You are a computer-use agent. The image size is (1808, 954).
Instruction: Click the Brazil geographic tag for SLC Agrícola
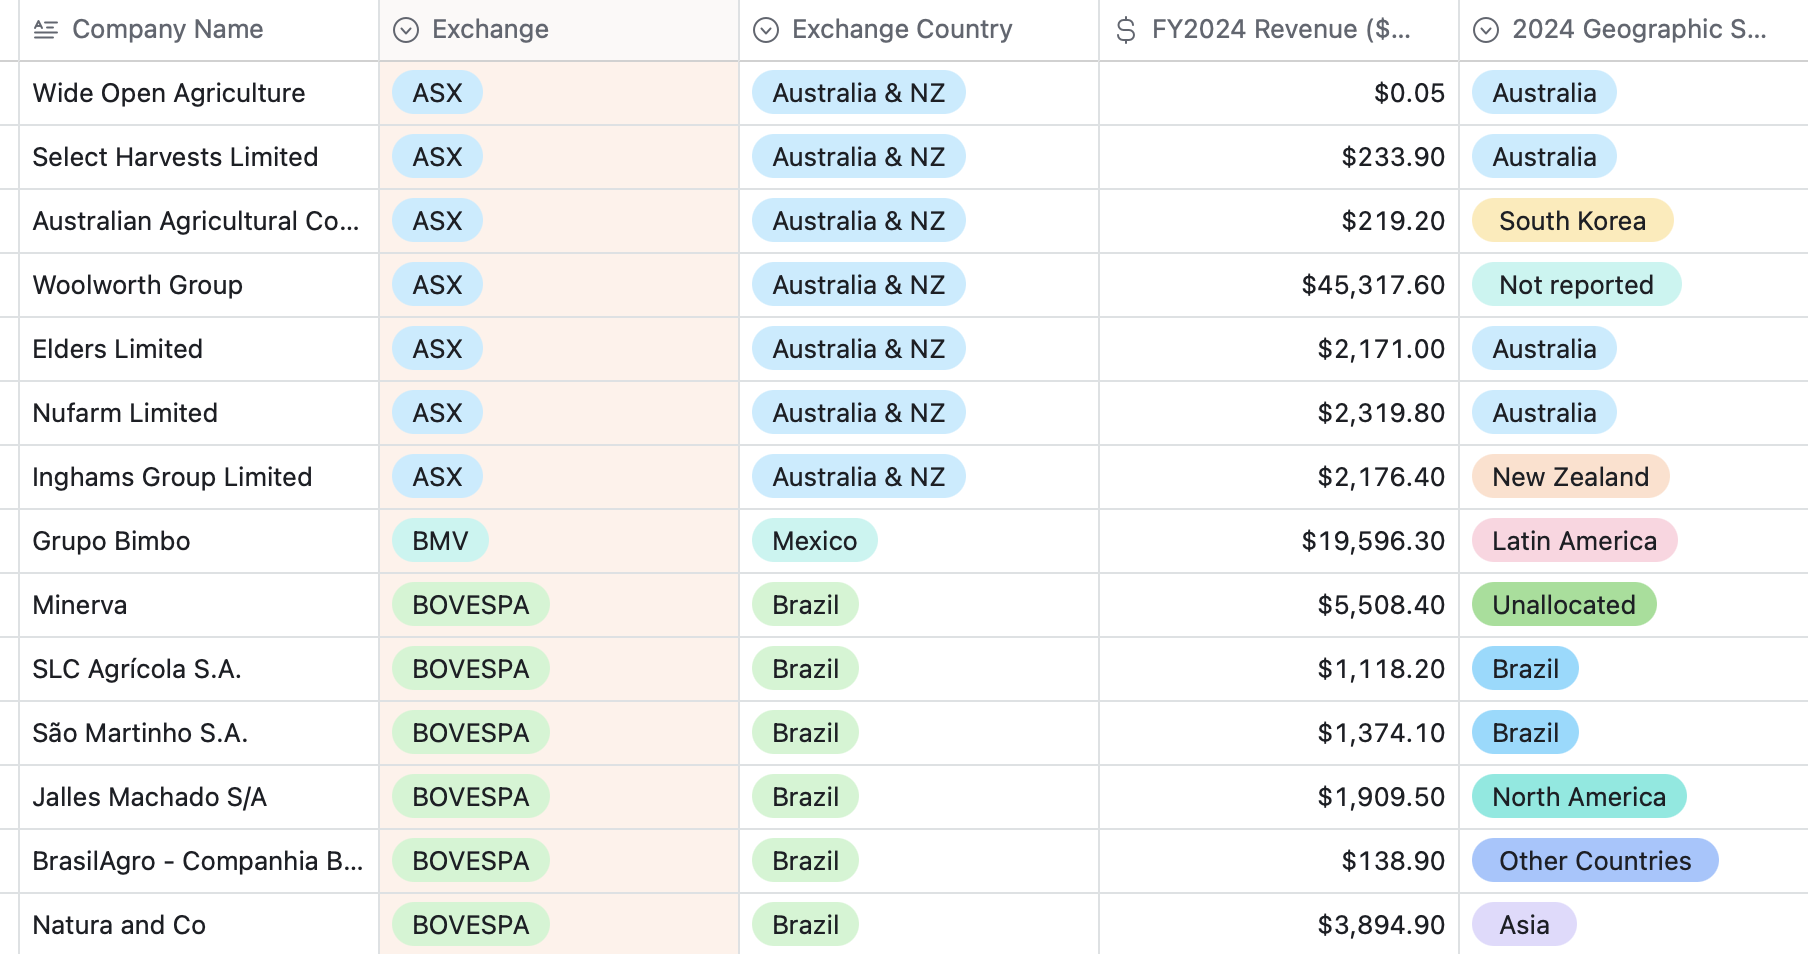click(1525, 669)
